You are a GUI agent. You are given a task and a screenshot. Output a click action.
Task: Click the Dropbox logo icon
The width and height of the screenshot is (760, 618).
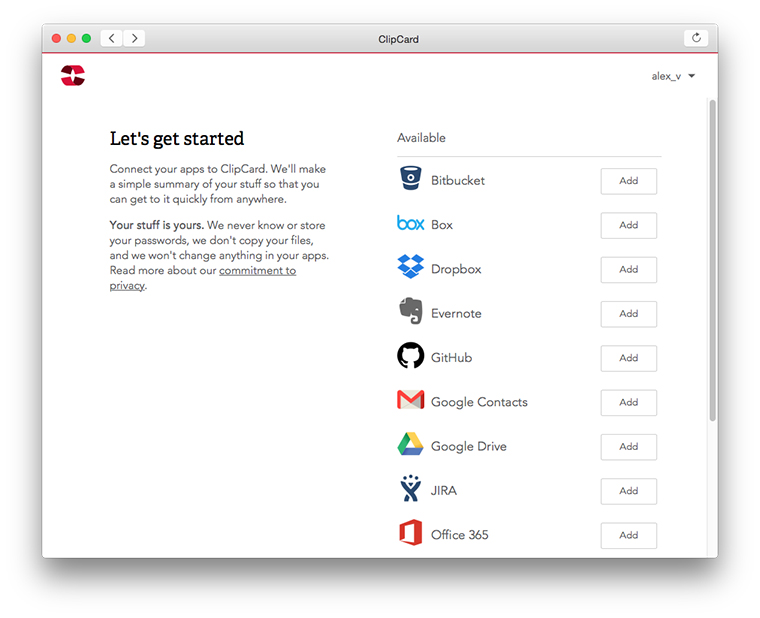411,266
